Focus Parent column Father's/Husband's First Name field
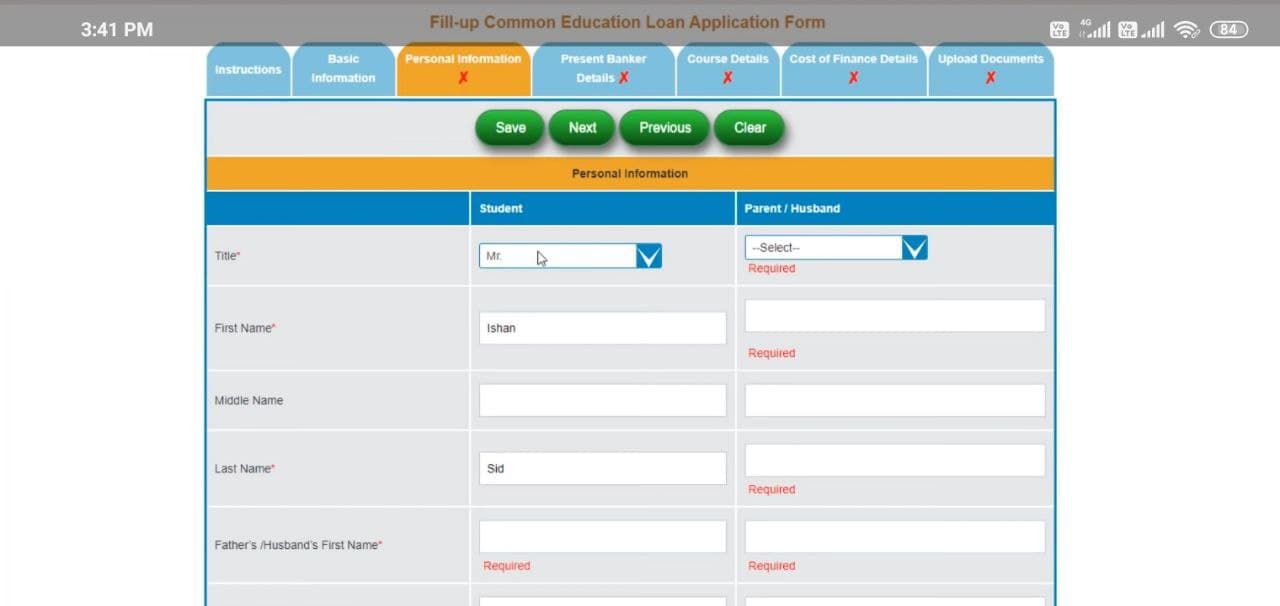The height and width of the screenshot is (606, 1280). 895,536
